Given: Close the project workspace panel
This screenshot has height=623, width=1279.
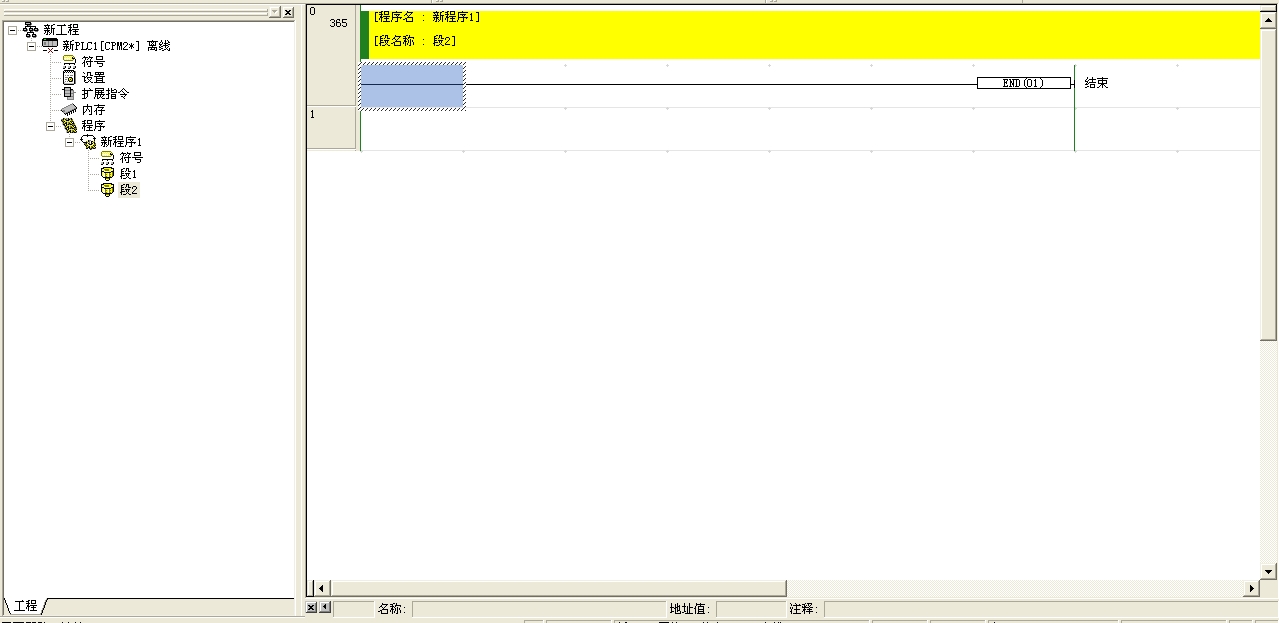Looking at the screenshot, I should tap(288, 12).
